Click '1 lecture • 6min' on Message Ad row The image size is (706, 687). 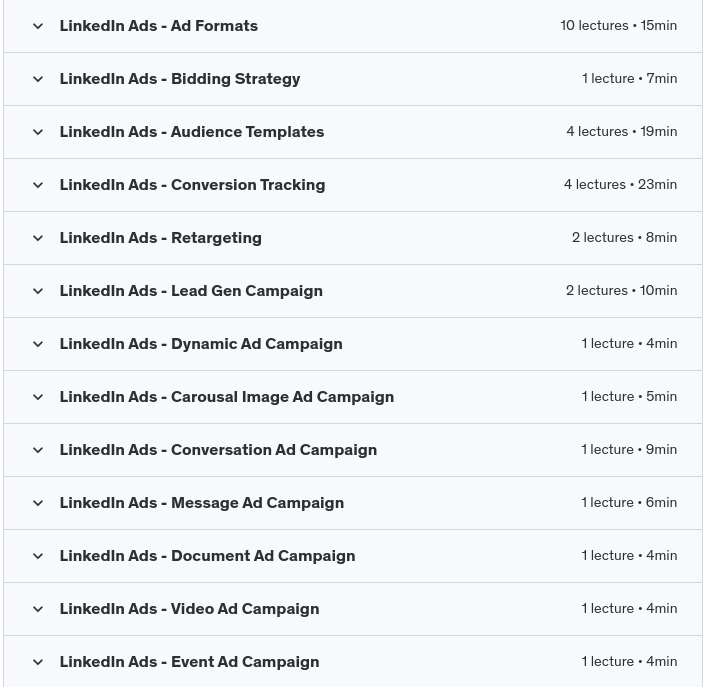[629, 503]
